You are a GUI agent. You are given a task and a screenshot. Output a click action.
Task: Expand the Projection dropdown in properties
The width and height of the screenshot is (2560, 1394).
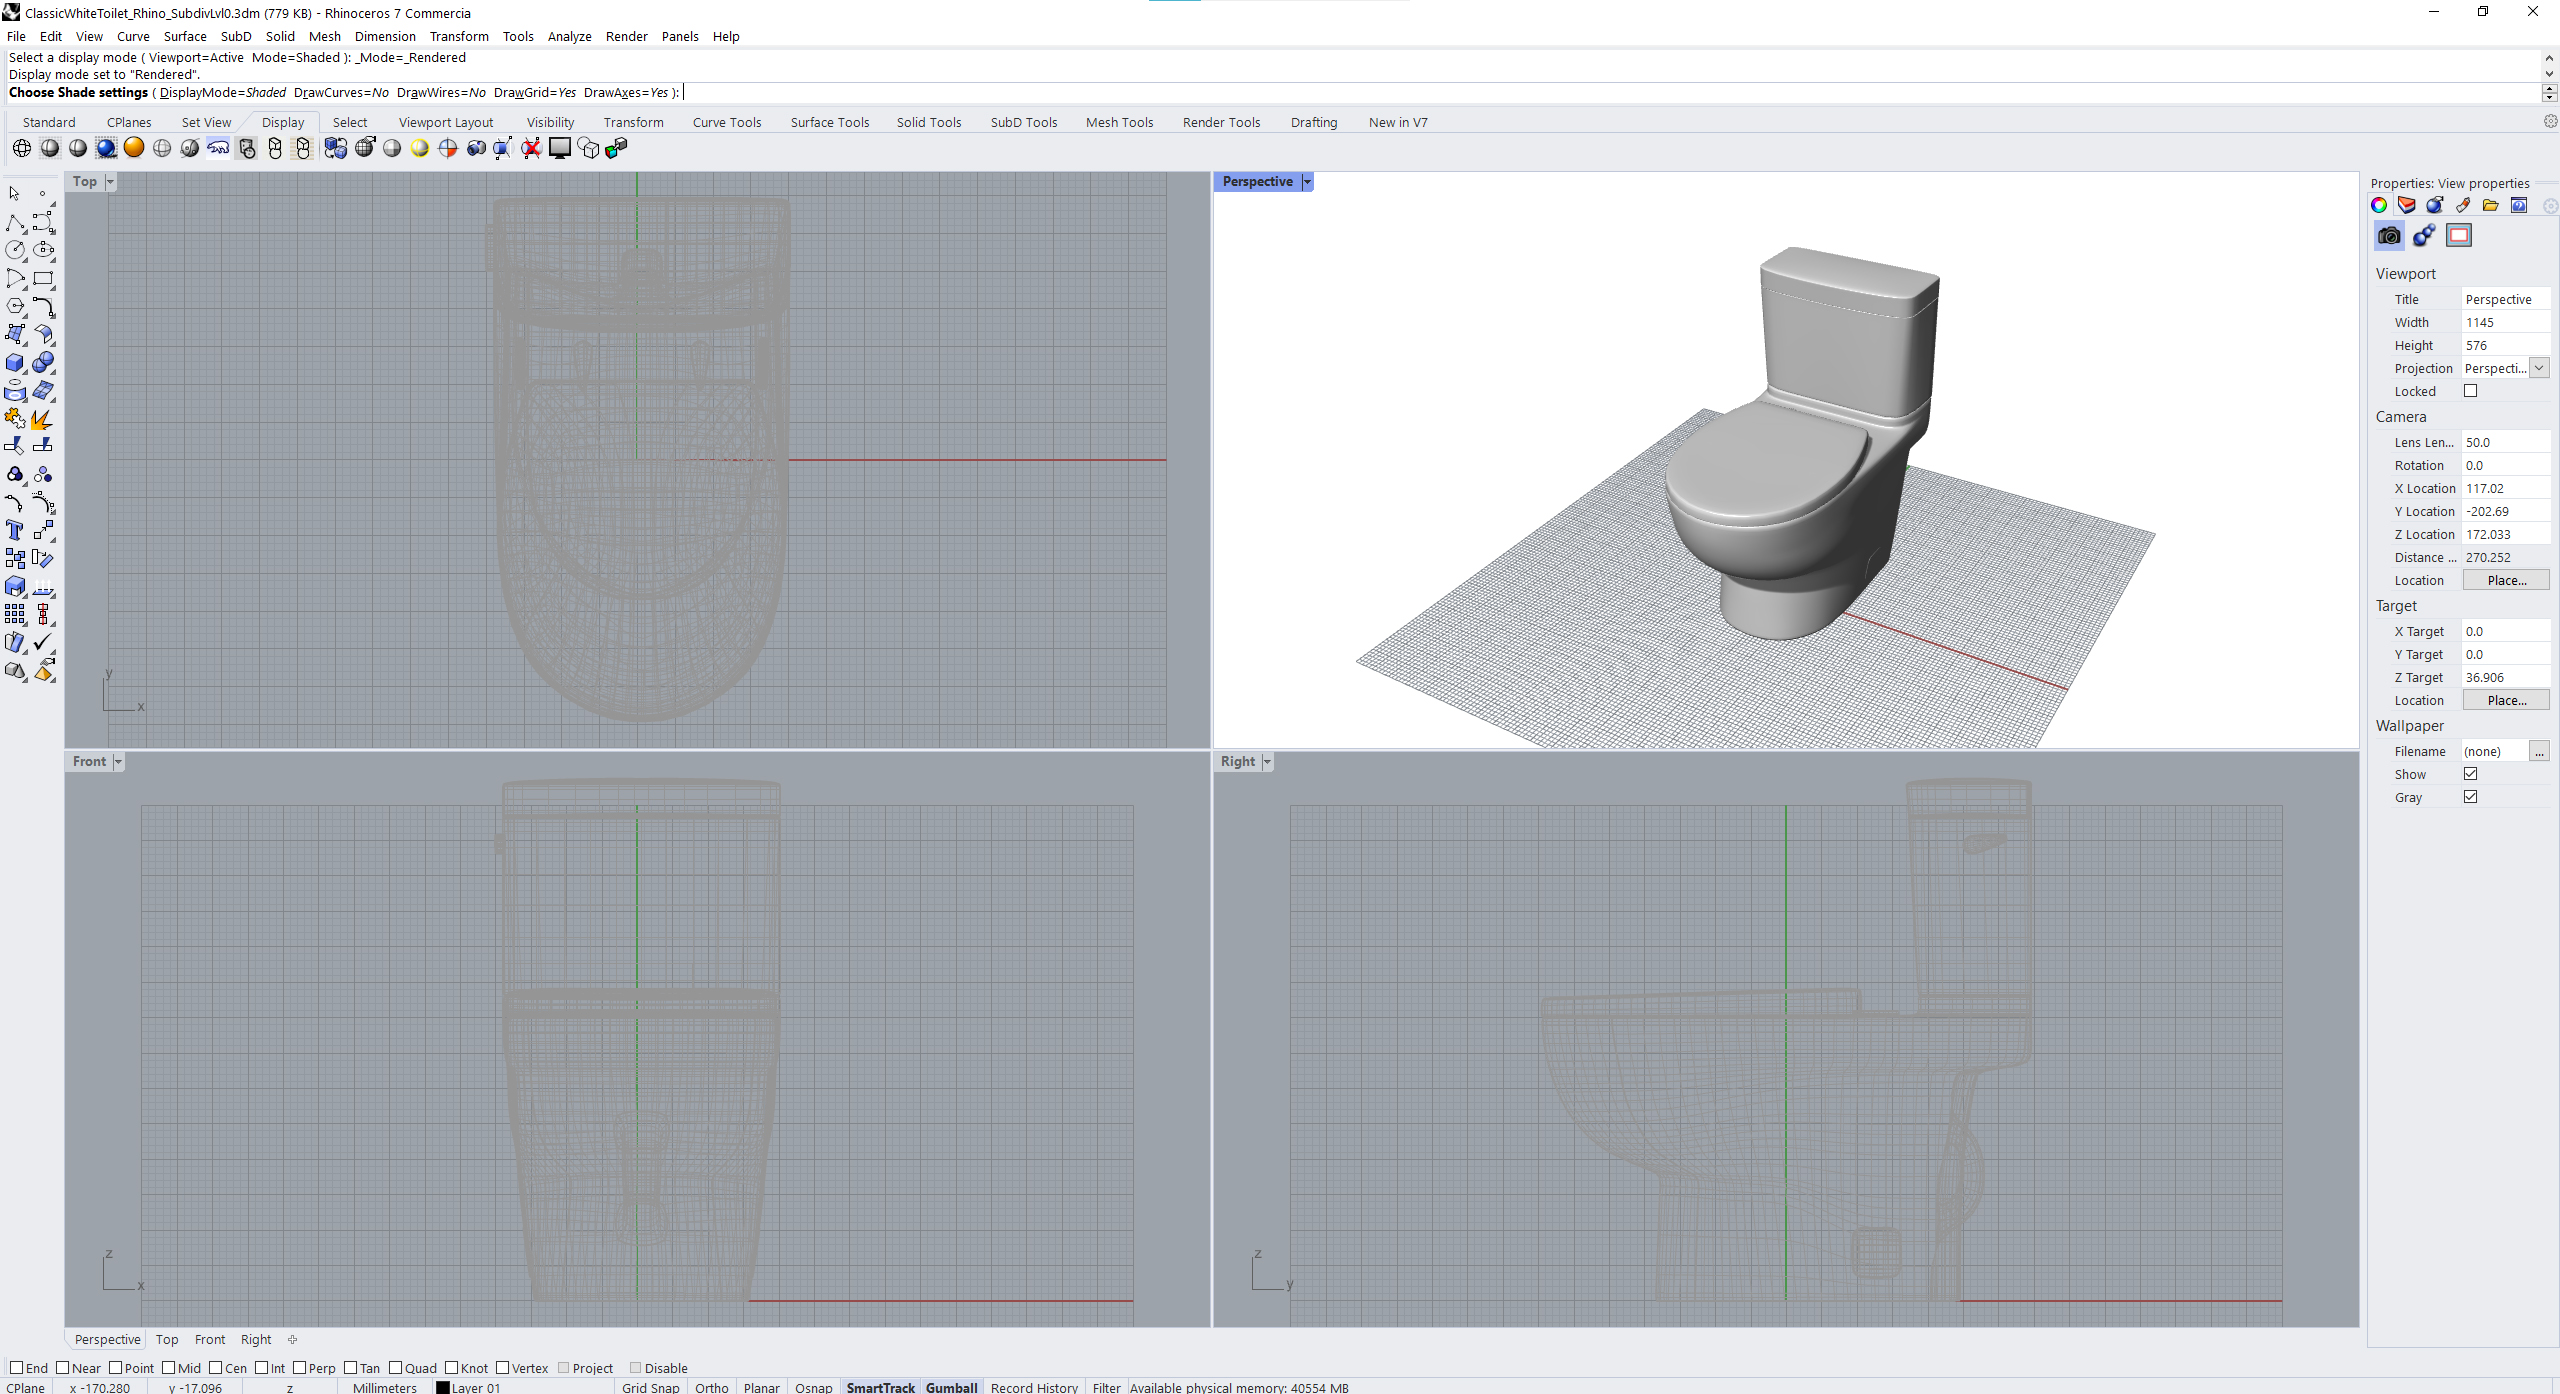point(2539,368)
